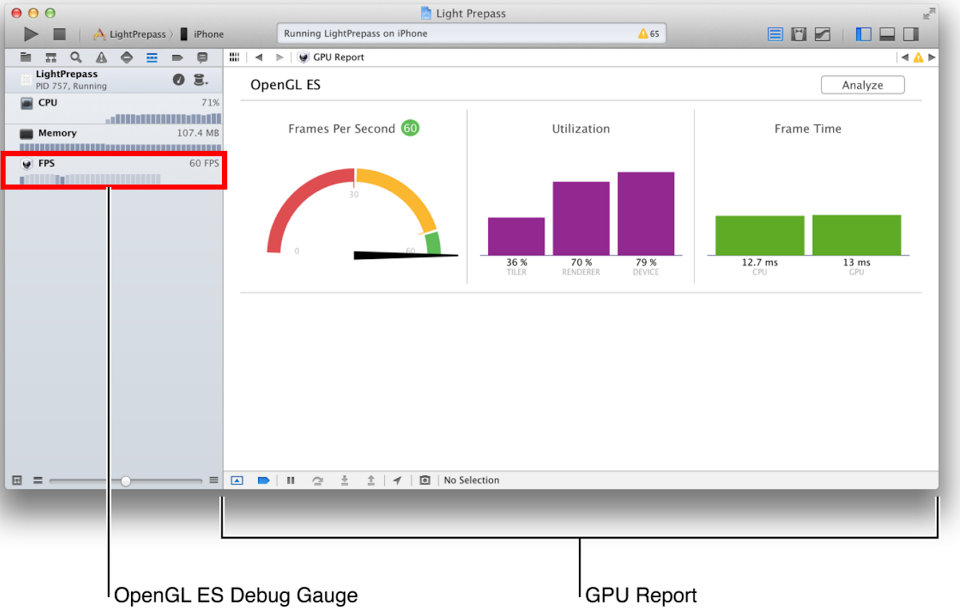The width and height of the screenshot is (960, 613).
Task: Click the CPU frame time bar
Action: (760, 235)
